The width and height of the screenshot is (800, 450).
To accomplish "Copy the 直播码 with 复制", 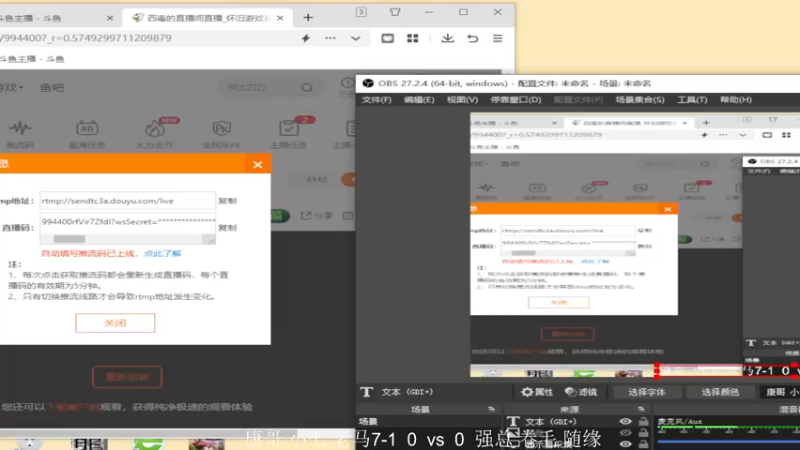I will tap(227, 228).
